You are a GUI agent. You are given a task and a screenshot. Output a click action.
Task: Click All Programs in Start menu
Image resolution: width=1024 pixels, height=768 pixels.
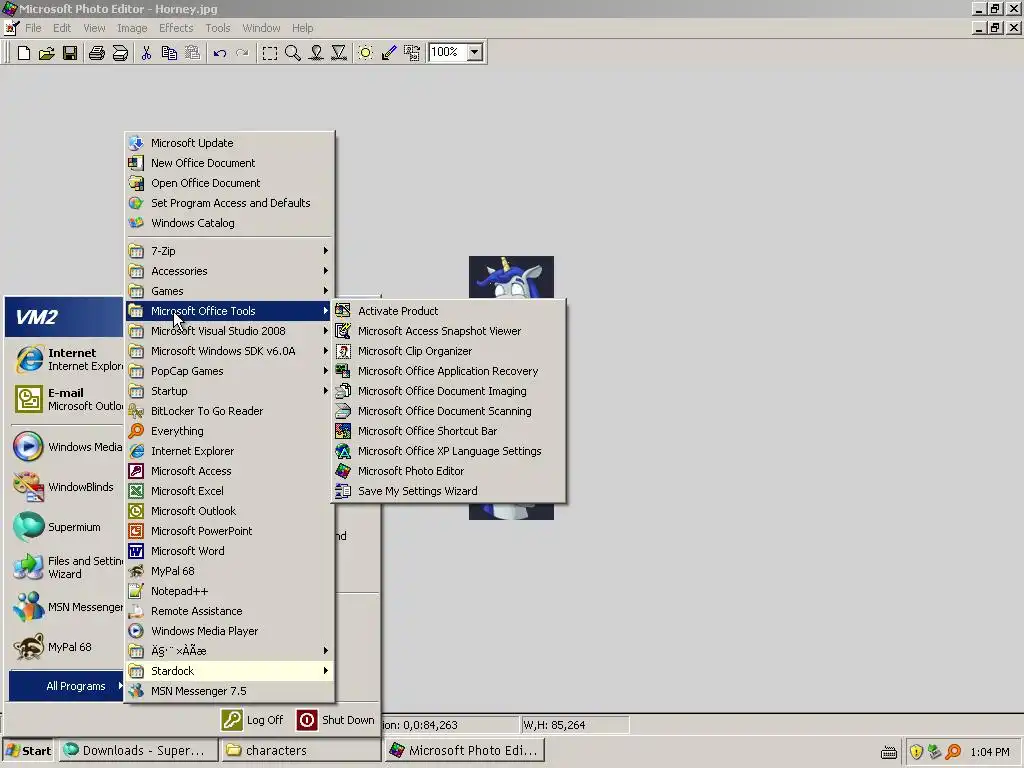(x=66, y=686)
